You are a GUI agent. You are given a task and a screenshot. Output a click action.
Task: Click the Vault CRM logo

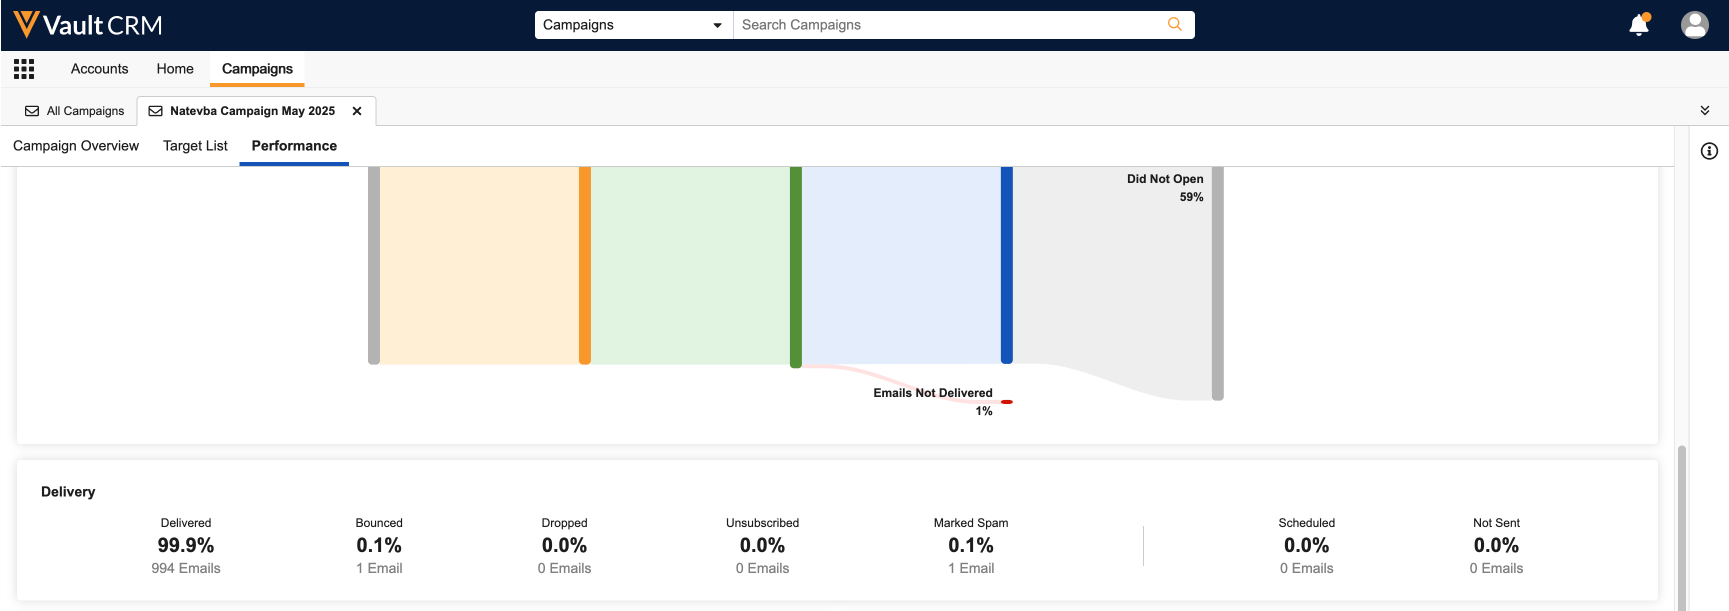(x=88, y=25)
